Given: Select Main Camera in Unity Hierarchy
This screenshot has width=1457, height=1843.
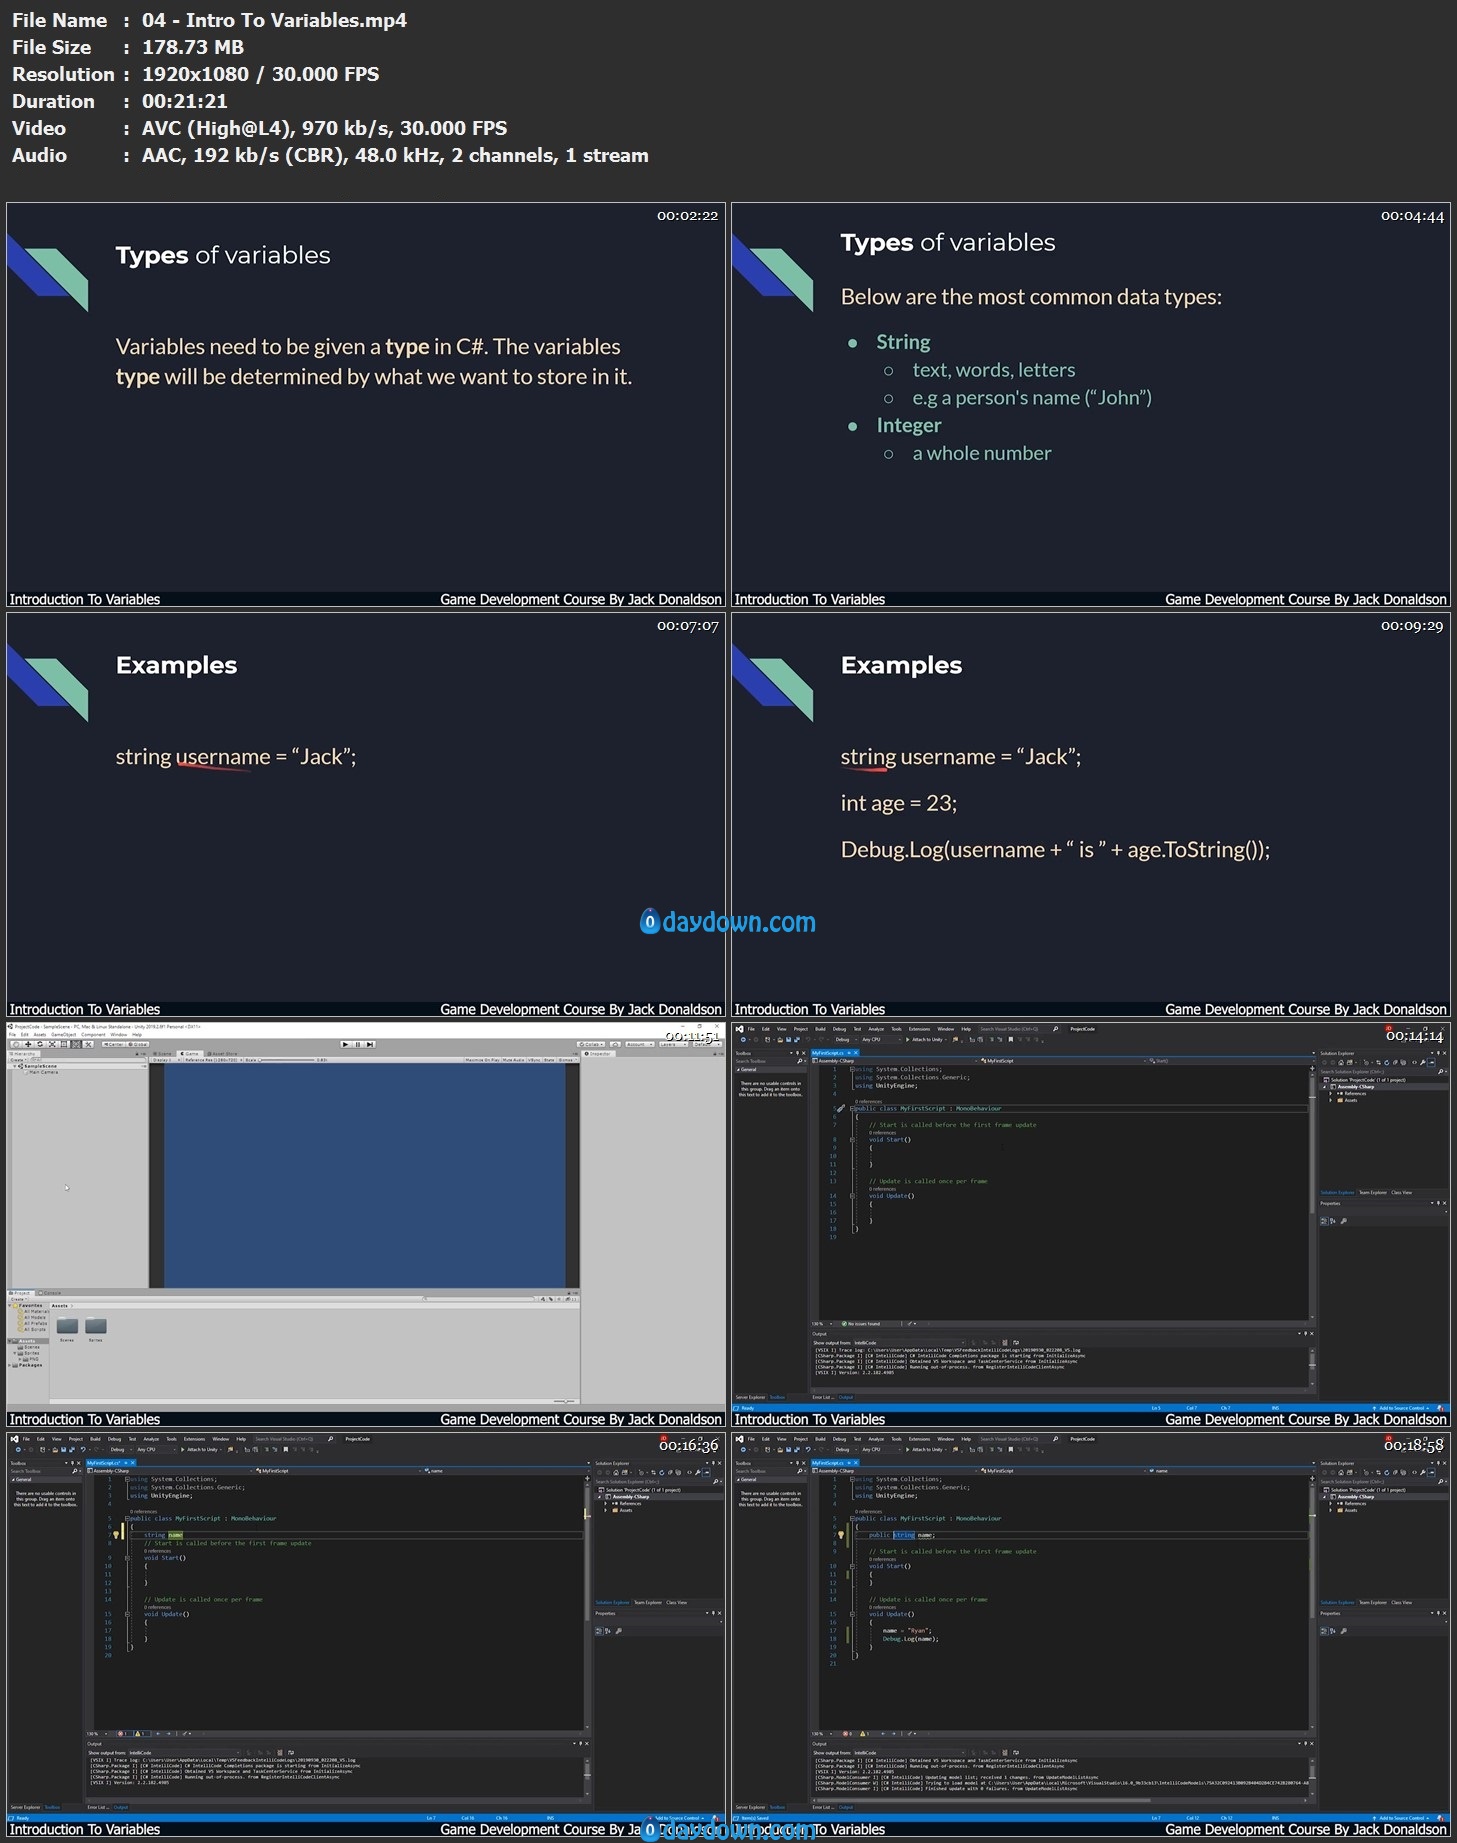Looking at the screenshot, I should 43,1072.
